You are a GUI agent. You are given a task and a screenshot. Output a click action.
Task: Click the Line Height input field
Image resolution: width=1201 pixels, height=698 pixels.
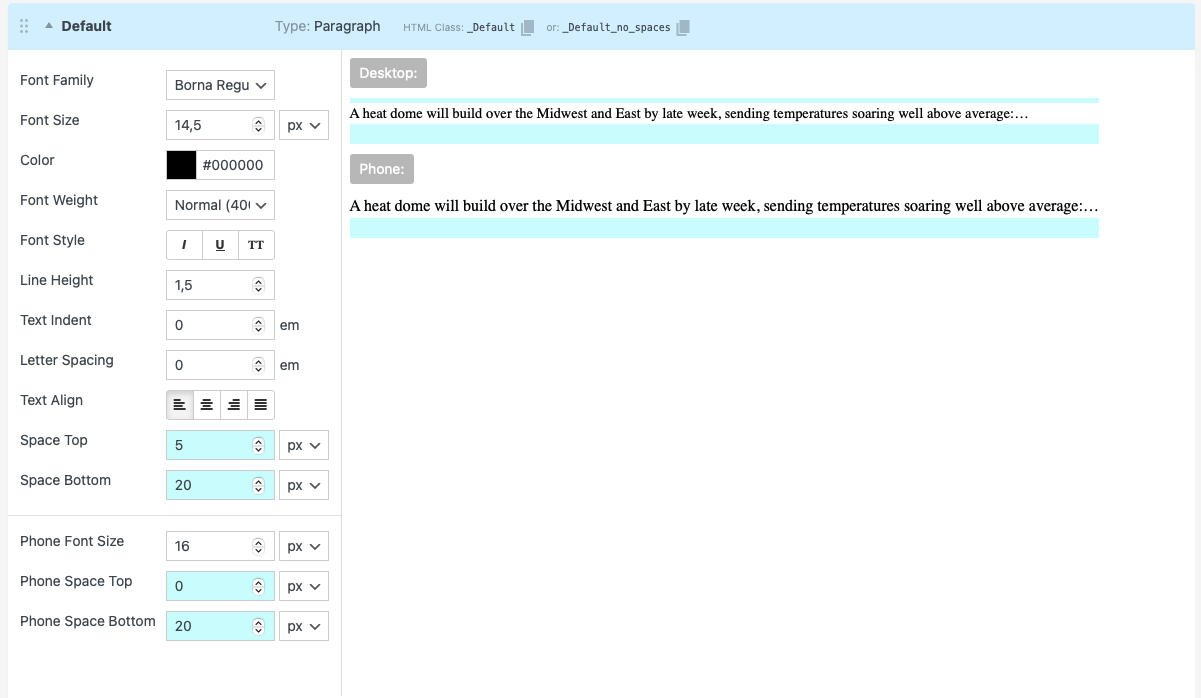(208, 285)
